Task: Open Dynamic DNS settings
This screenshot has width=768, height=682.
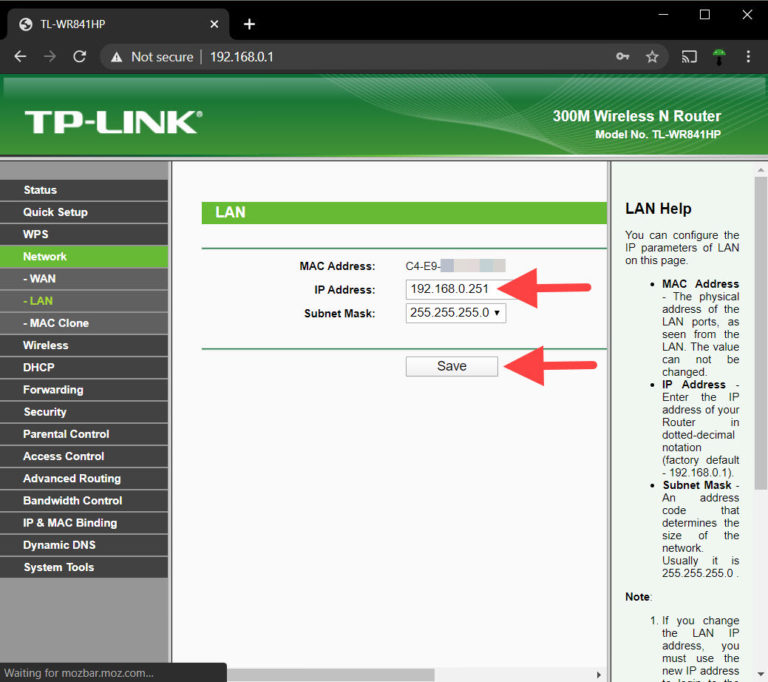Action: coord(84,545)
